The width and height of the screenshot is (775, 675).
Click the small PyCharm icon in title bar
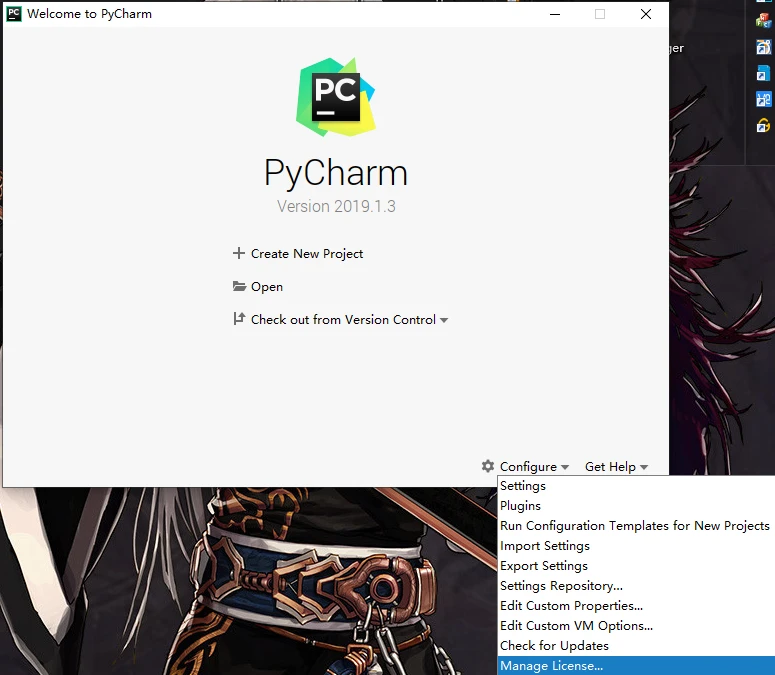(x=14, y=14)
